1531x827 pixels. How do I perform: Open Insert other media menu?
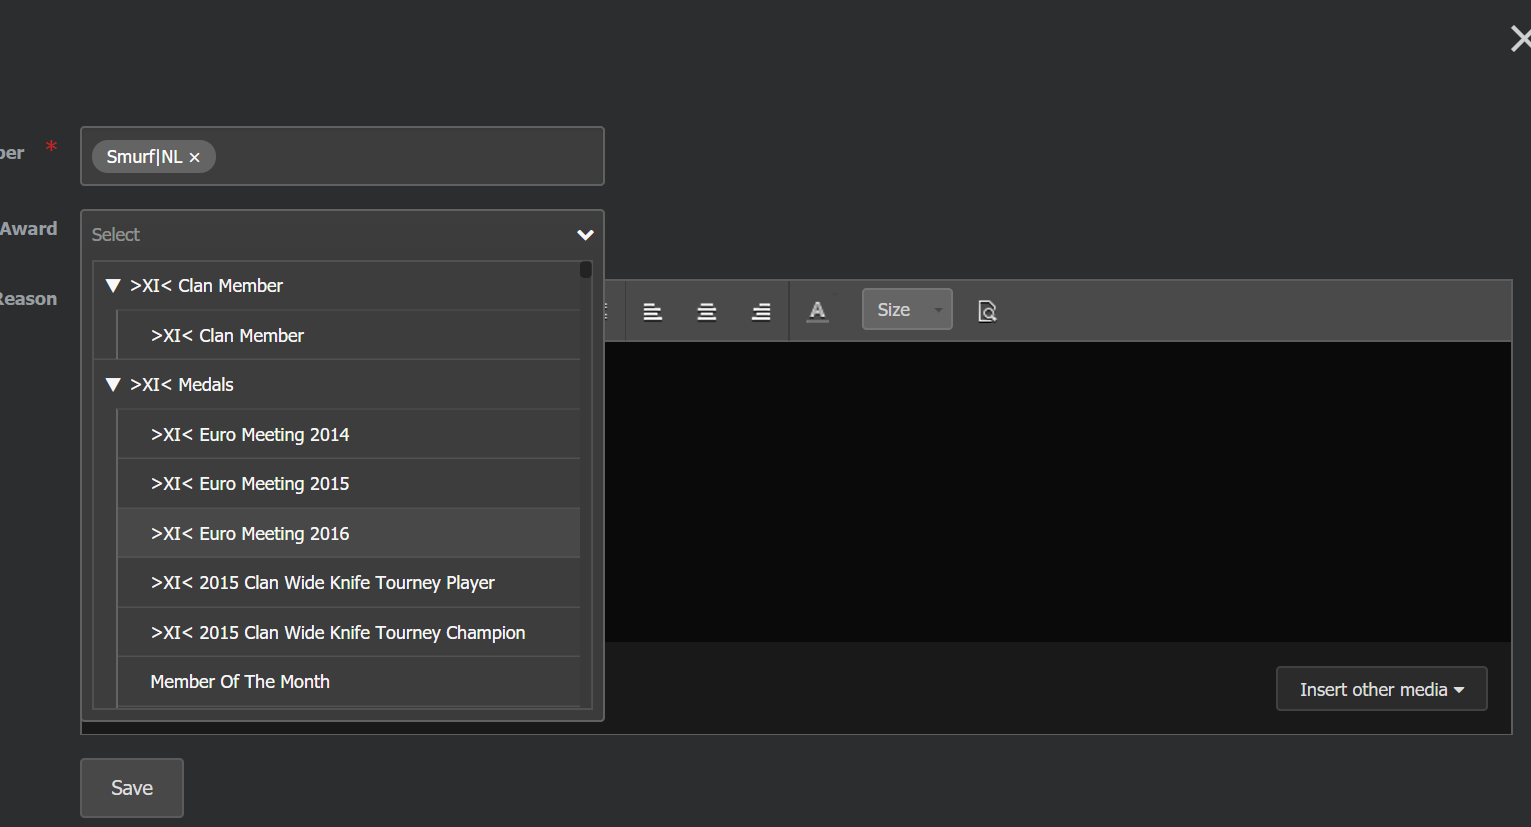pos(1381,689)
